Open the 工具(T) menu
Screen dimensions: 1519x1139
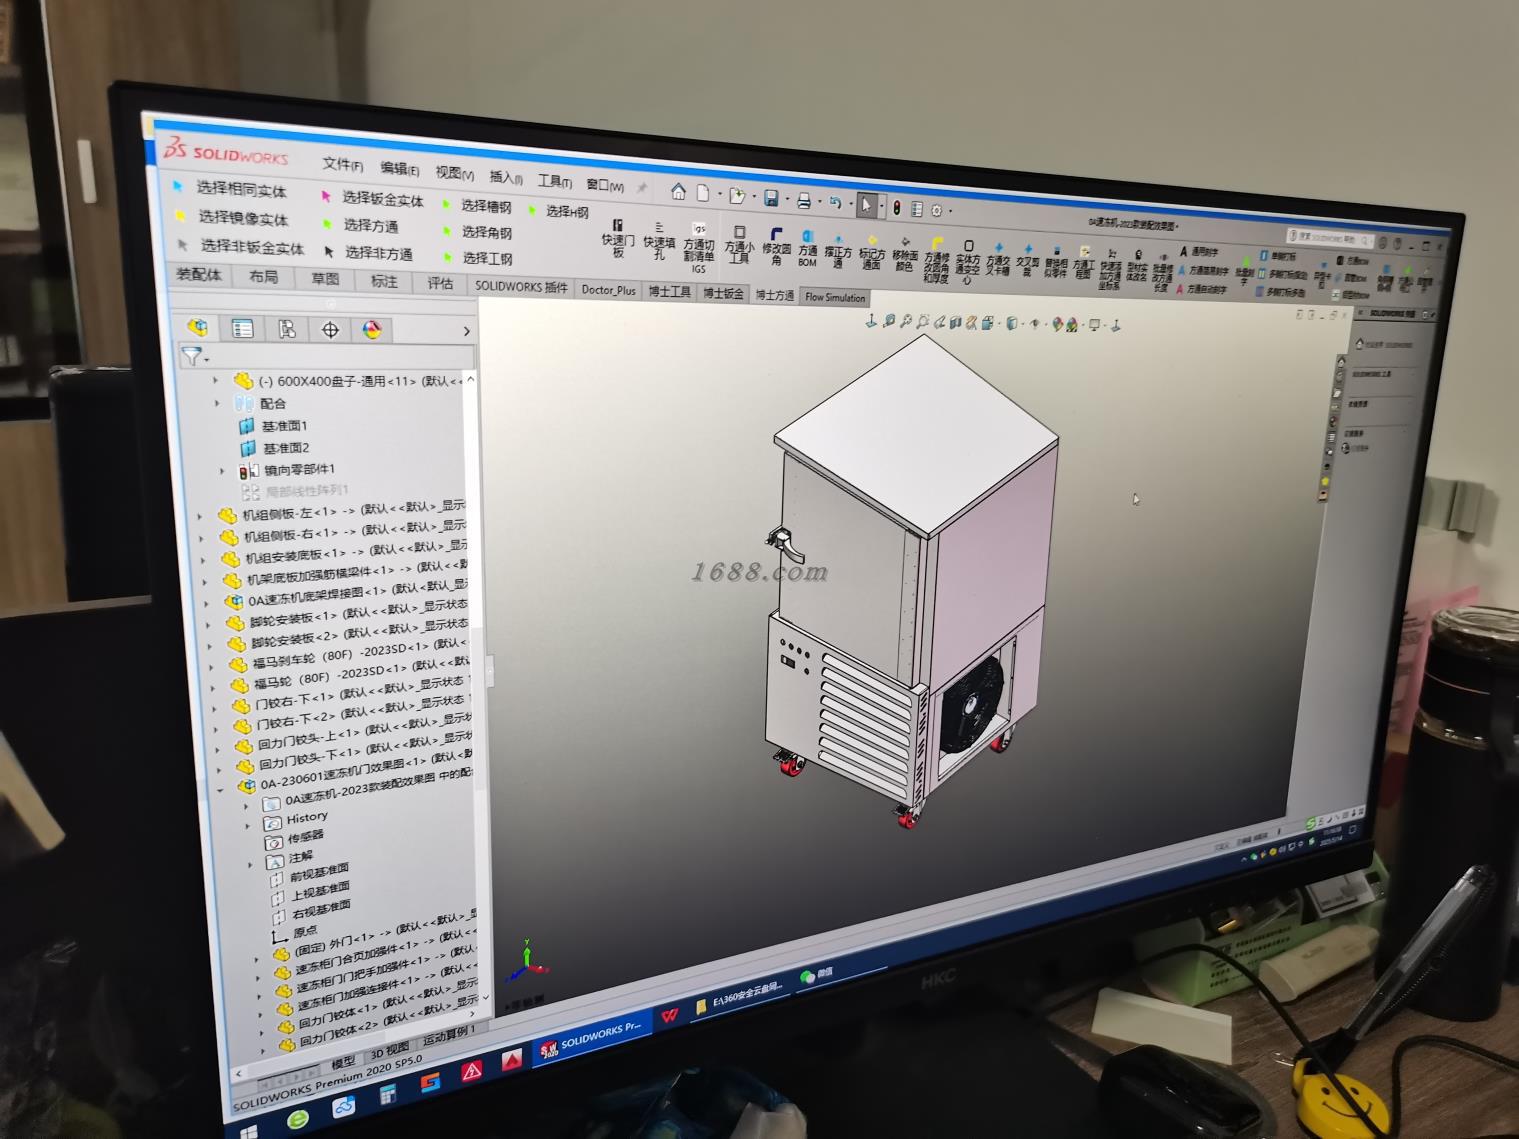(555, 181)
